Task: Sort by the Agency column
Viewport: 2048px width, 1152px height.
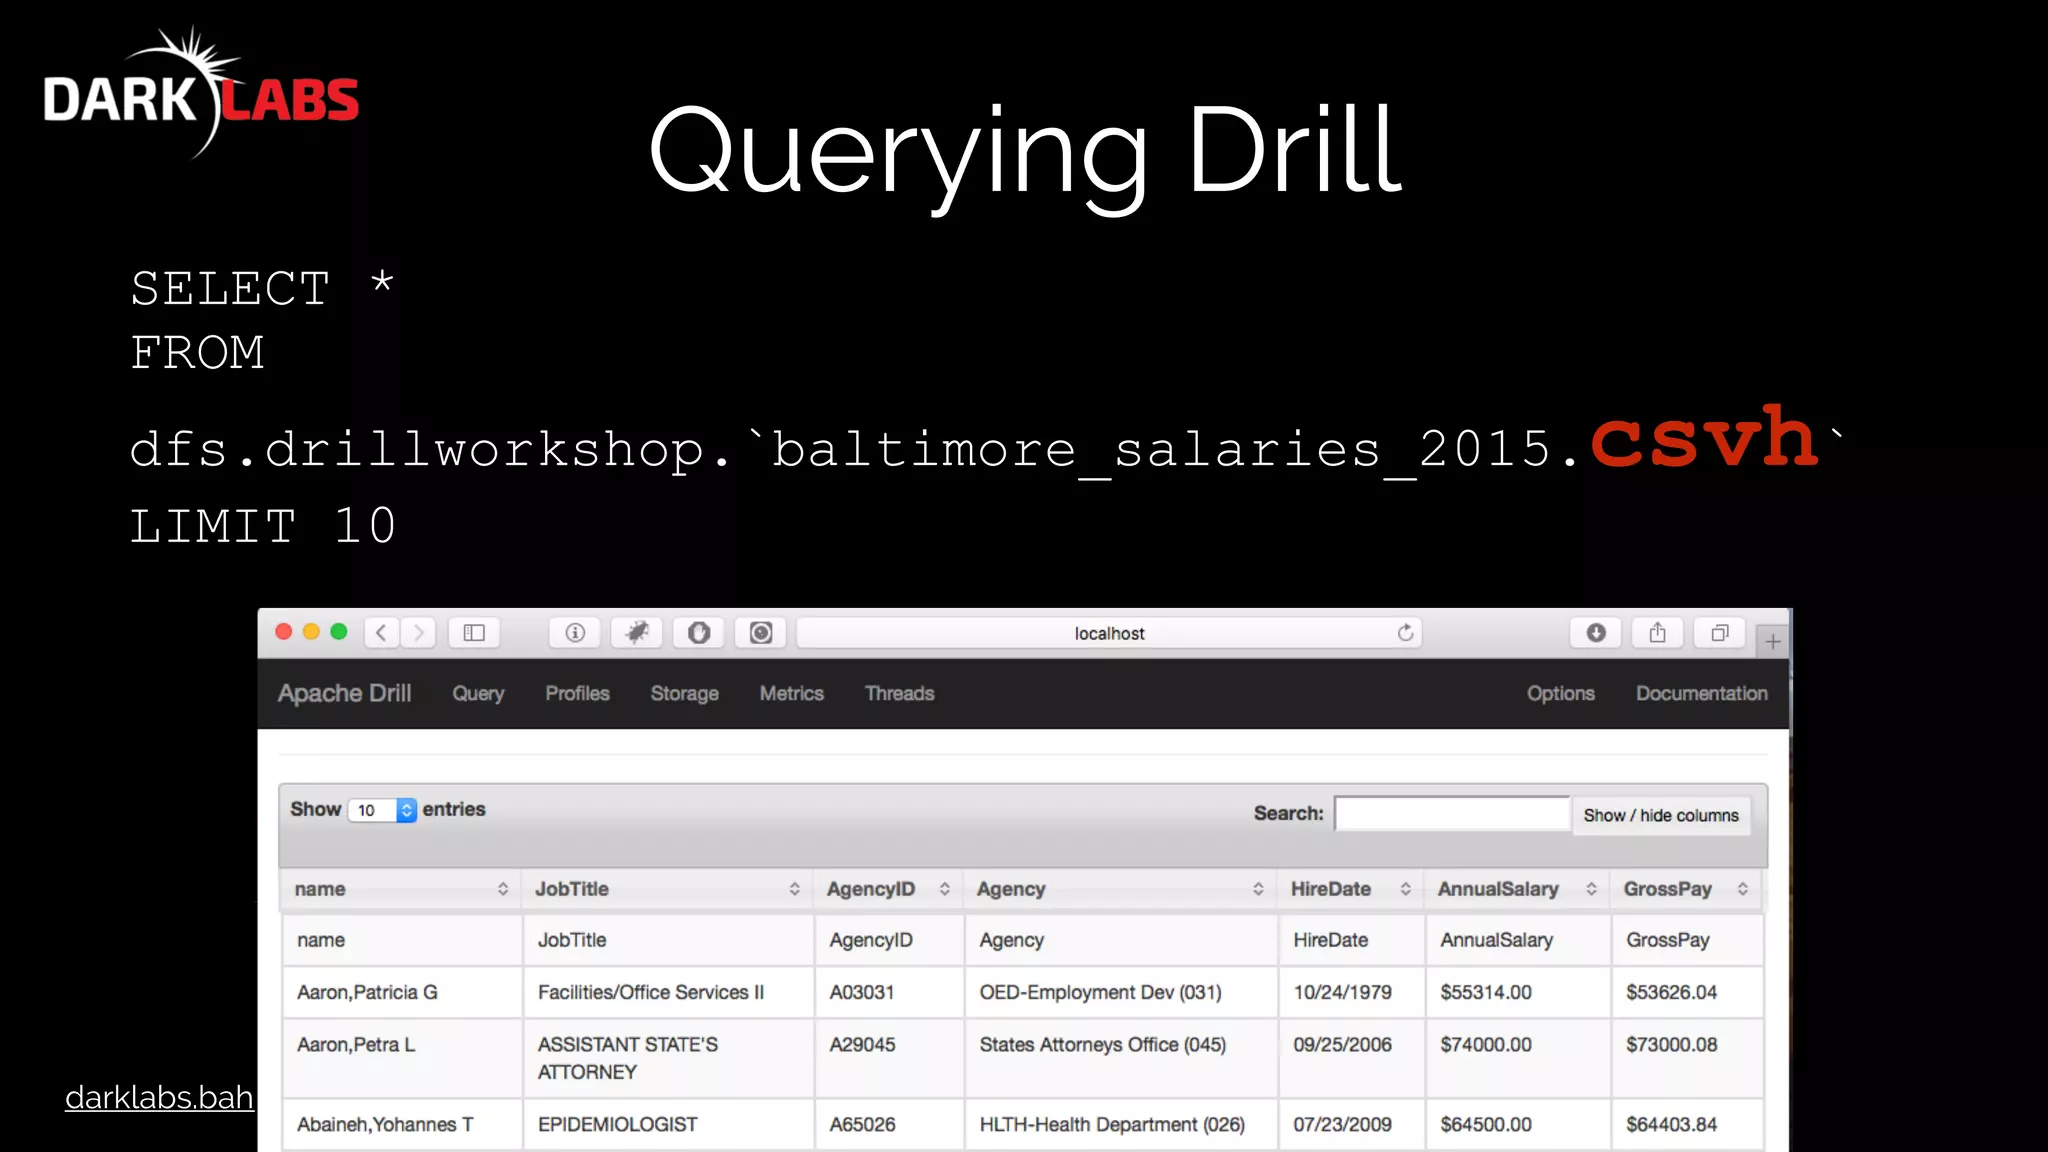Action: [1120, 889]
